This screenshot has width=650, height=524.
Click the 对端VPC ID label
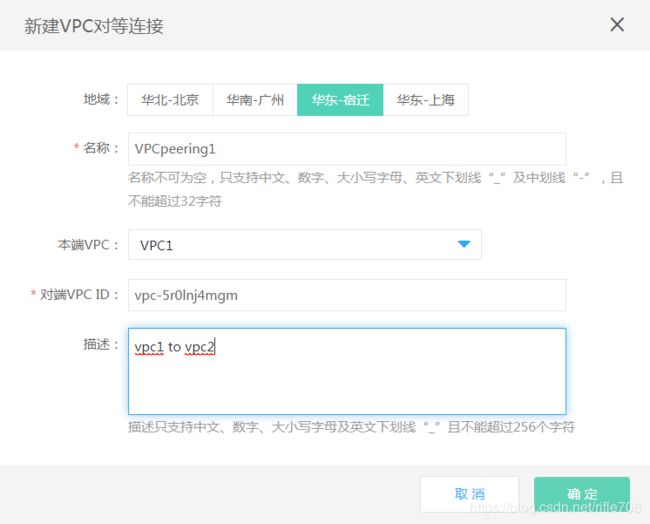click(79, 294)
